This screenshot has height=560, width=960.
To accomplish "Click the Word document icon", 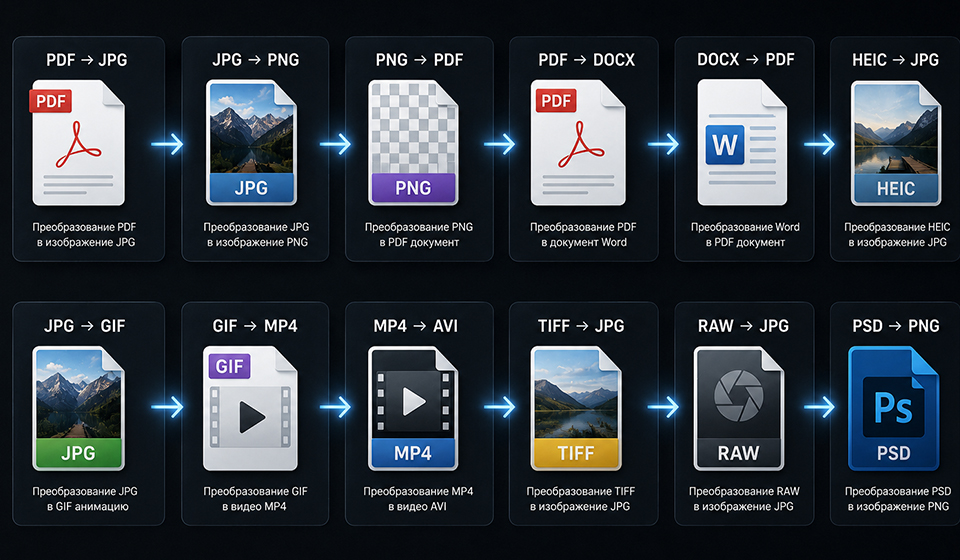I will tap(742, 142).
